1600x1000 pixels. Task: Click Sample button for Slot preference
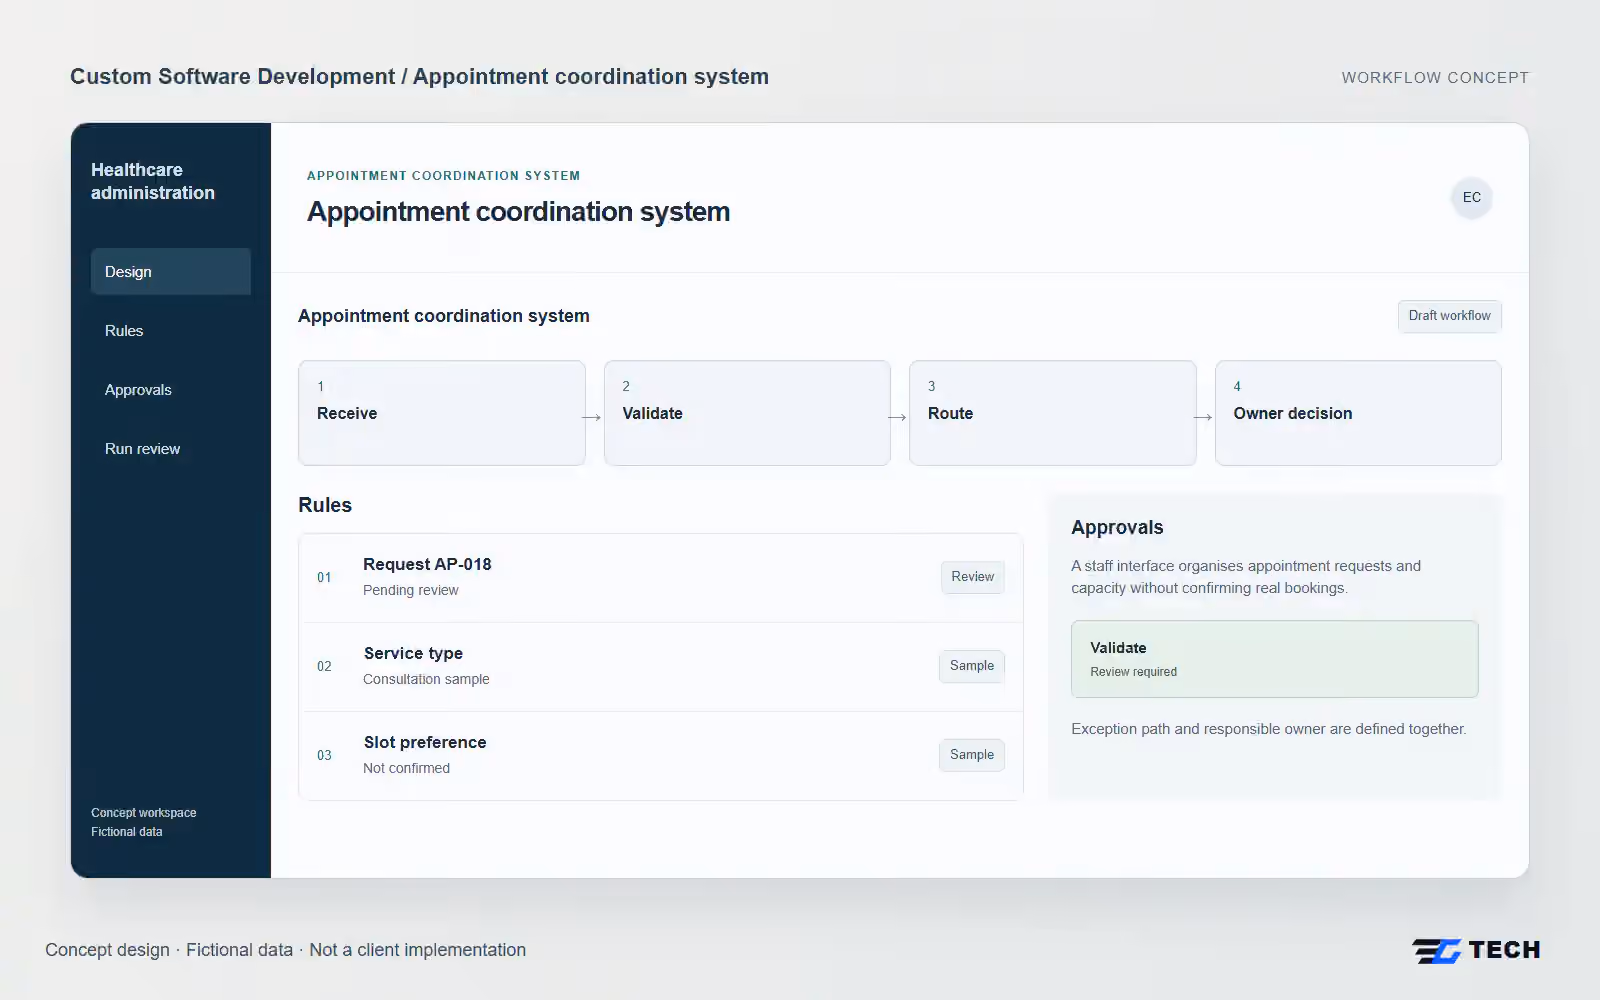(x=971, y=755)
